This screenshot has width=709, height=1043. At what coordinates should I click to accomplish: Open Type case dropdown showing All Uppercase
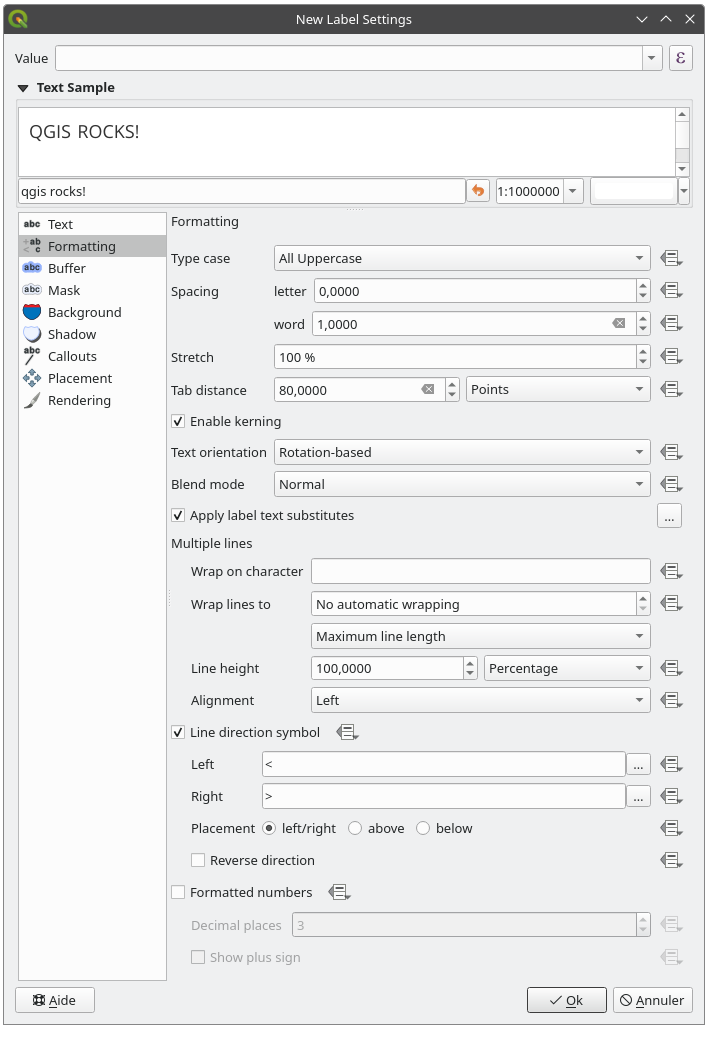coord(462,258)
